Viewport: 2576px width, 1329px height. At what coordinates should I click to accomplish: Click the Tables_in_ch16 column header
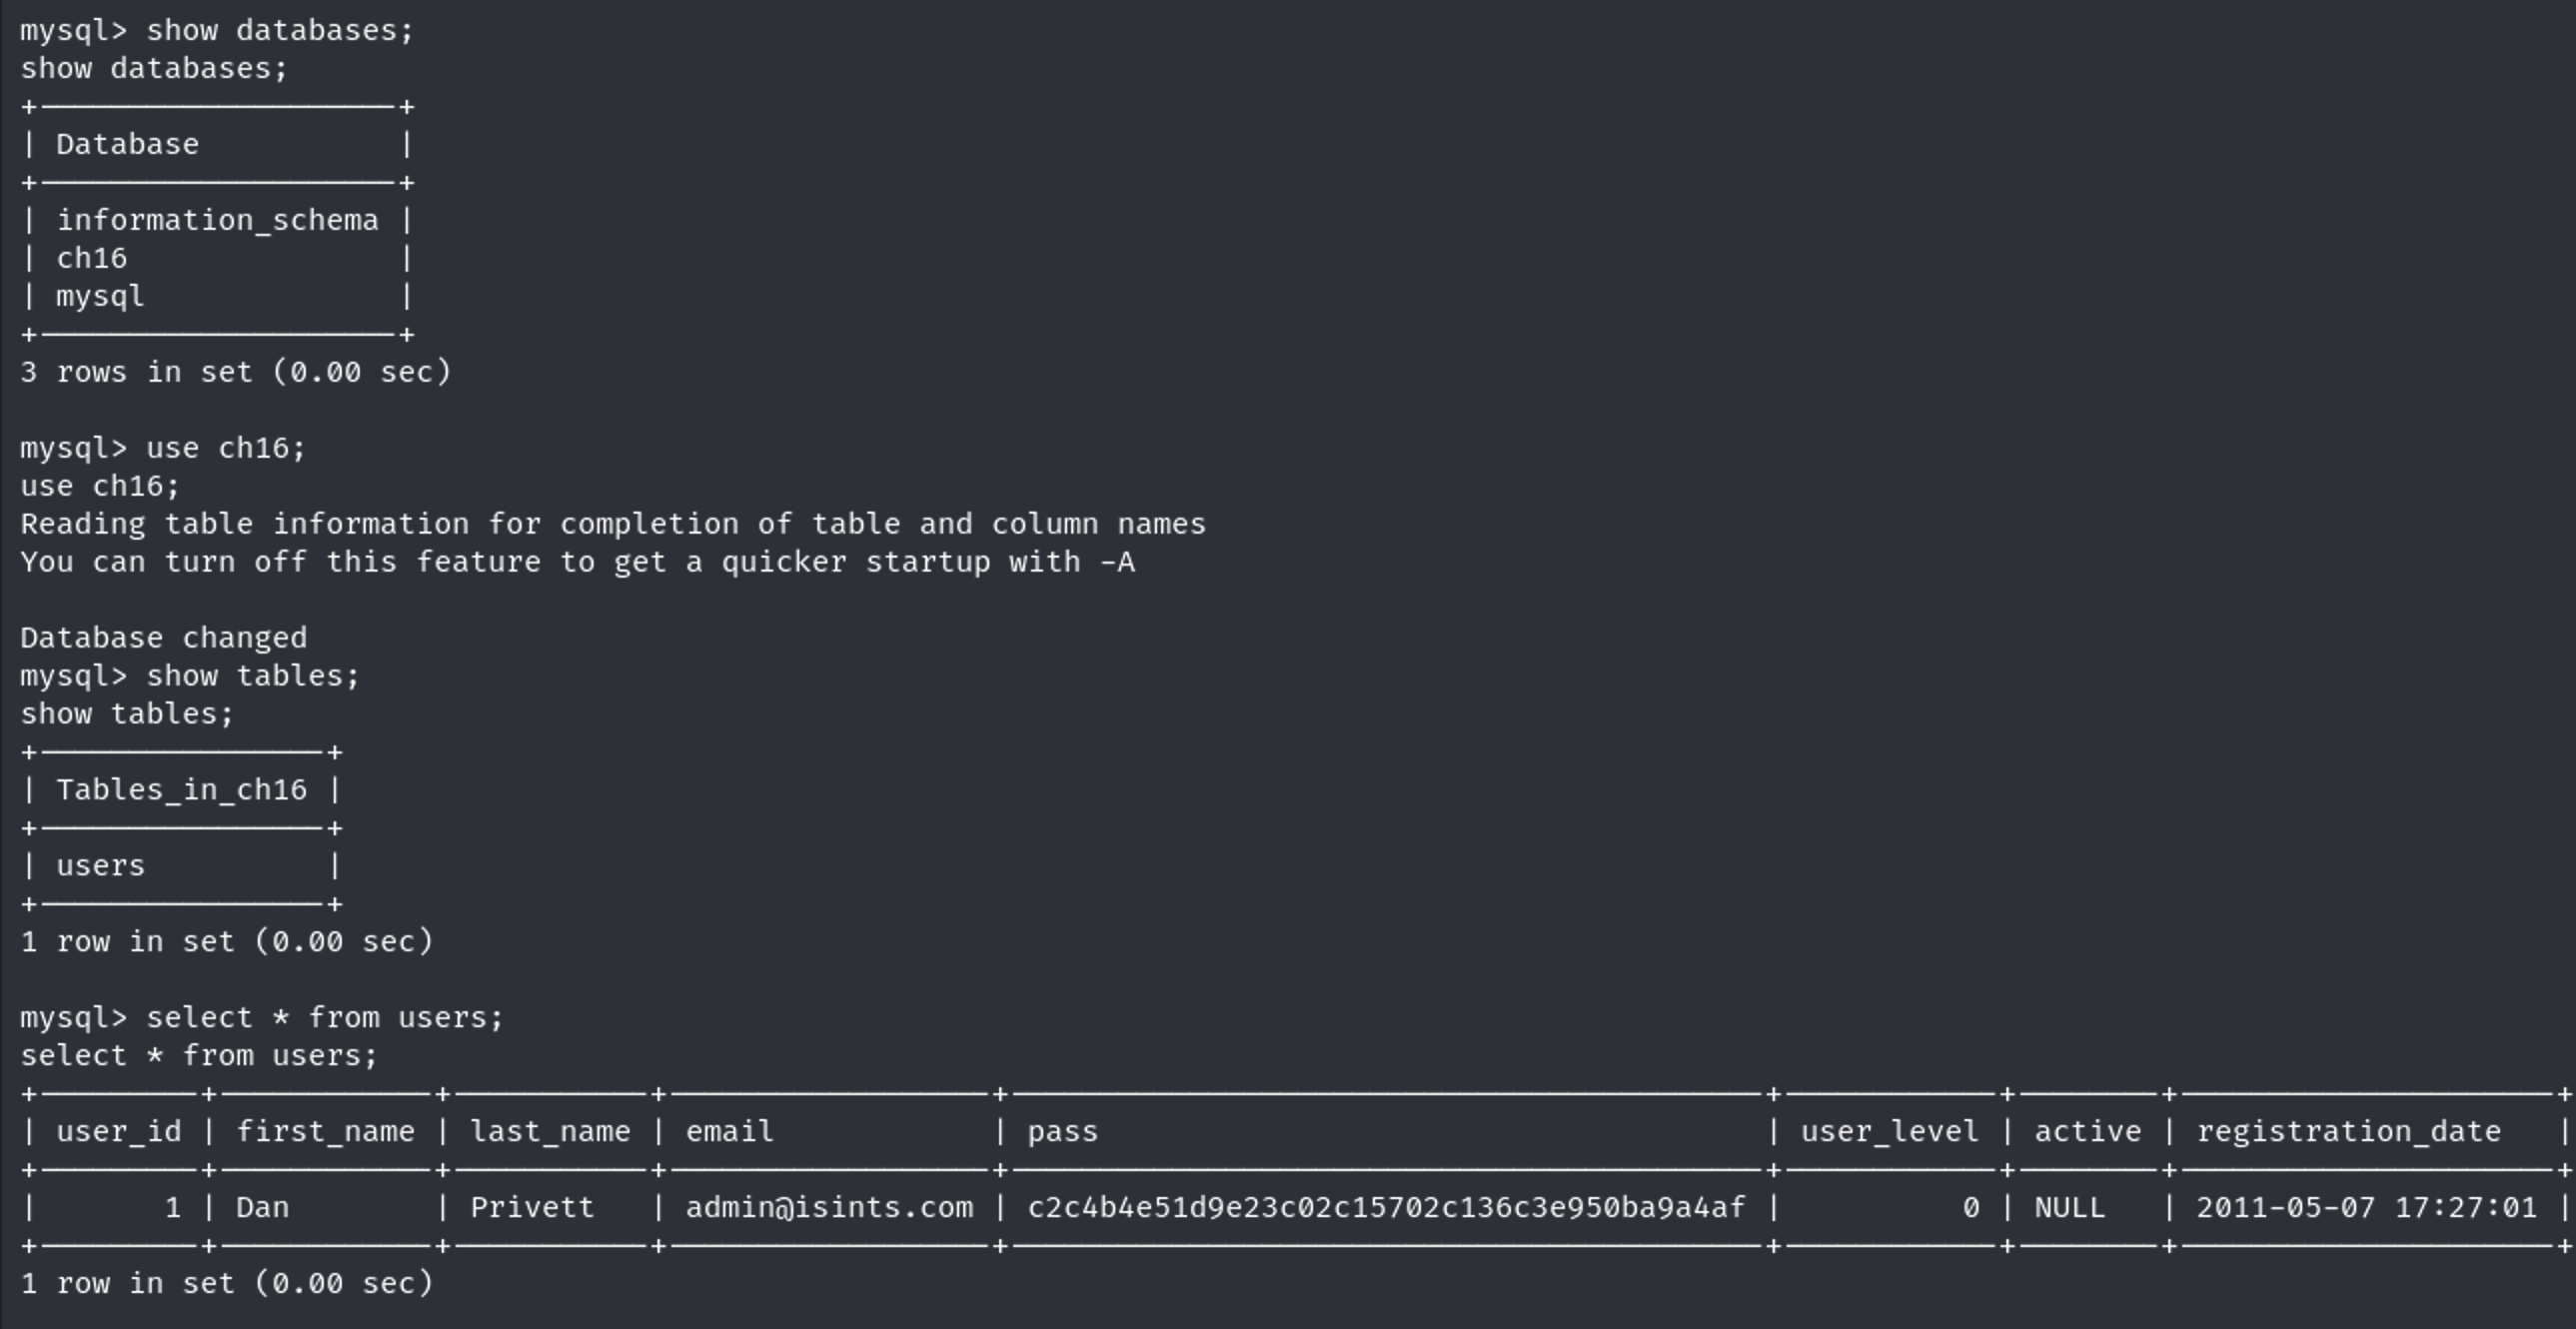[181, 790]
